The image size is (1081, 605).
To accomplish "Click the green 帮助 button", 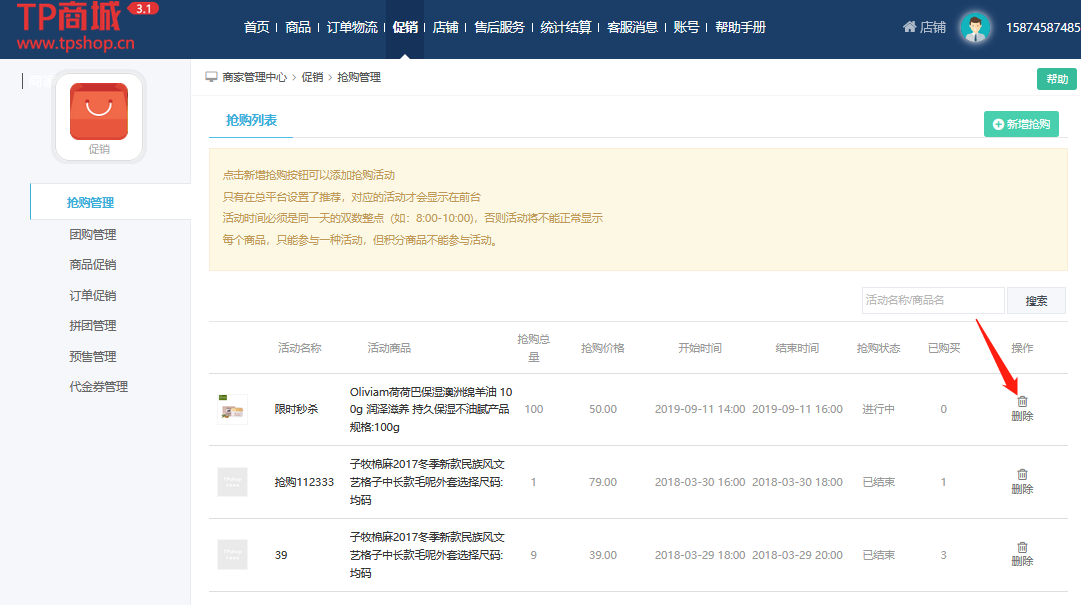I will pos(1056,79).
